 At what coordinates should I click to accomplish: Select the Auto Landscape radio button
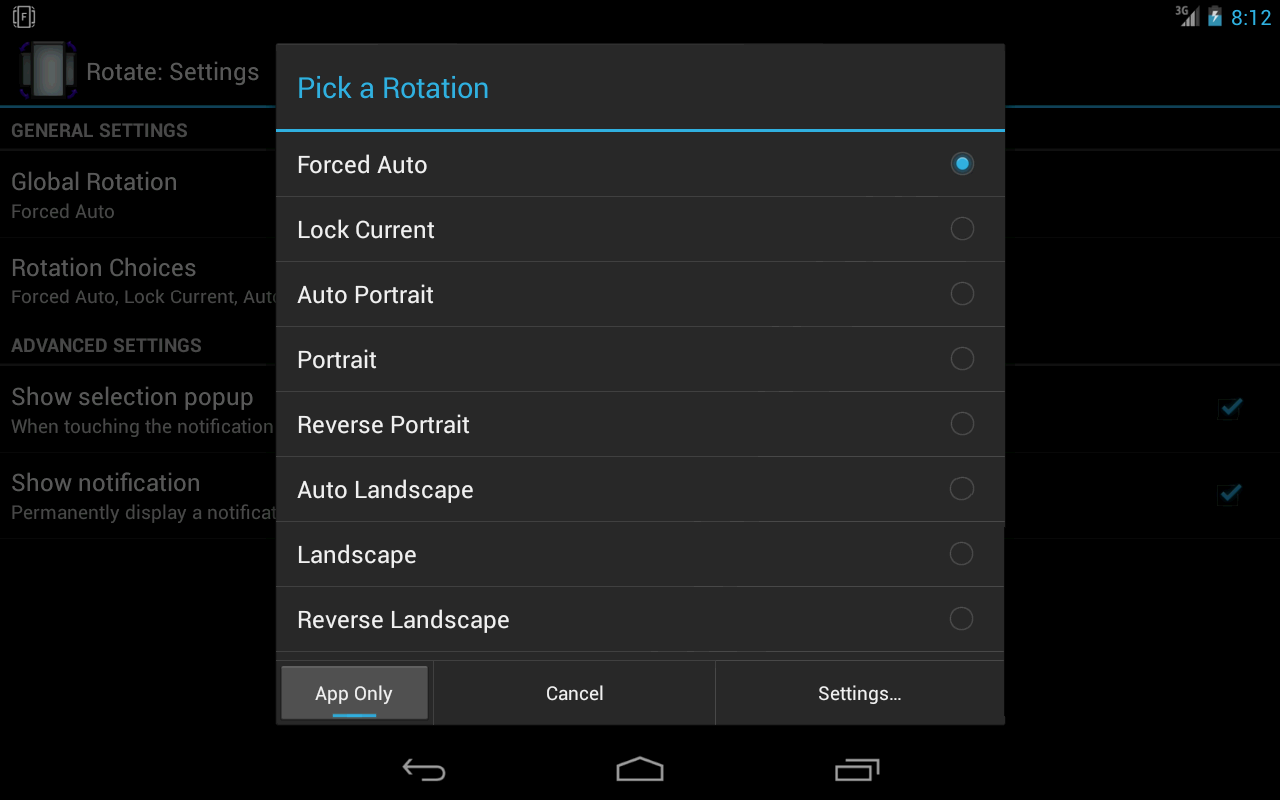pyautogui.click(x=962, y=489)
